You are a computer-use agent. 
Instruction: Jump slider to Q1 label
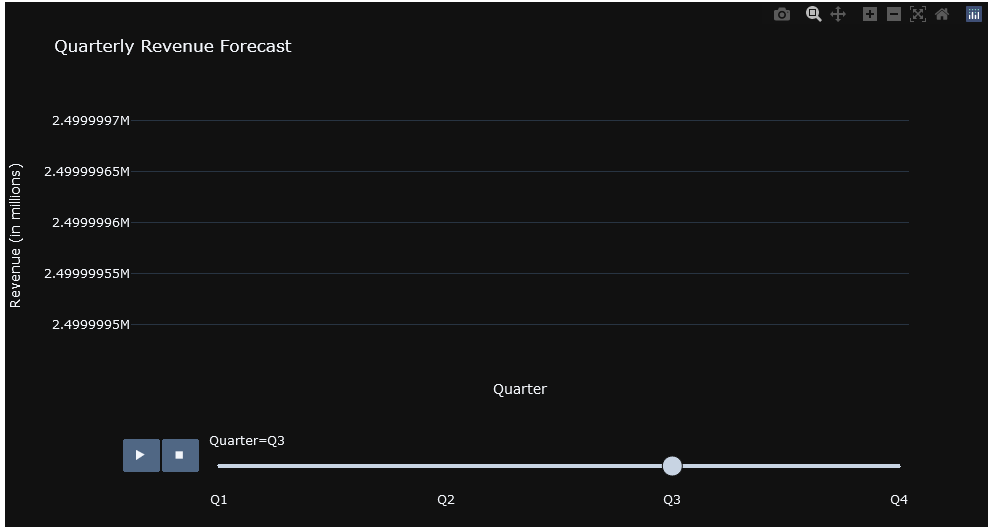coord(218,500)
